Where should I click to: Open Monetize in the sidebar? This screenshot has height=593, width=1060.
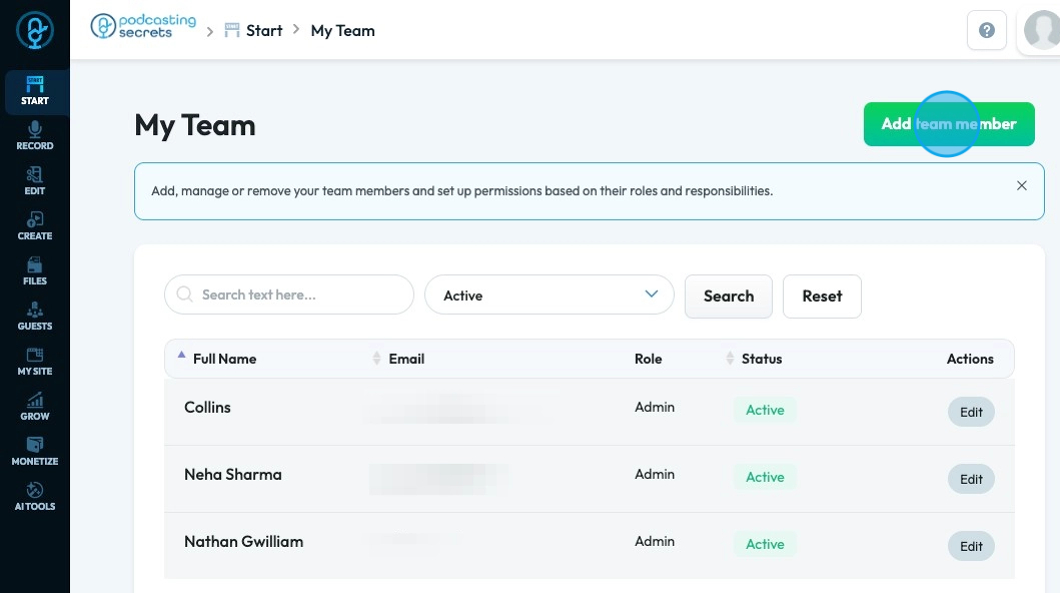pyautogui.click(x=35, y=450)
